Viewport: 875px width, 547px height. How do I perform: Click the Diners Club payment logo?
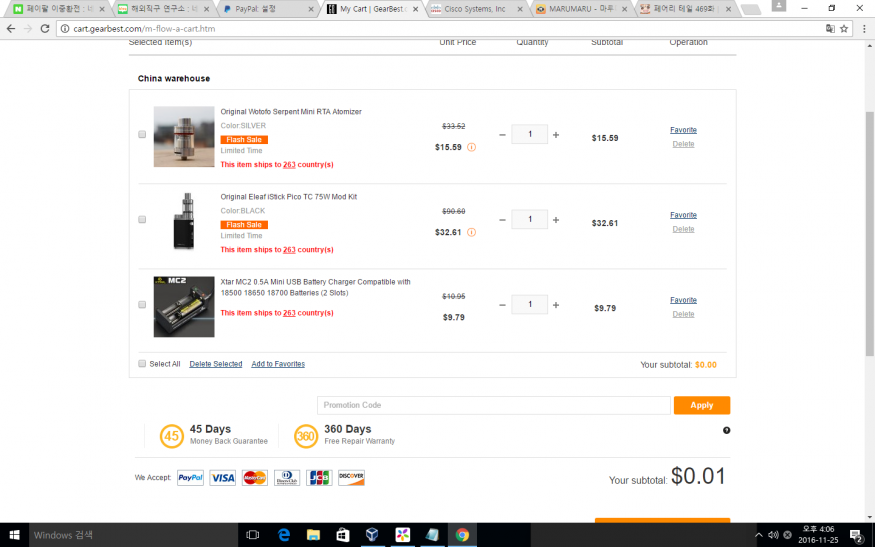(x=287, y=478)
